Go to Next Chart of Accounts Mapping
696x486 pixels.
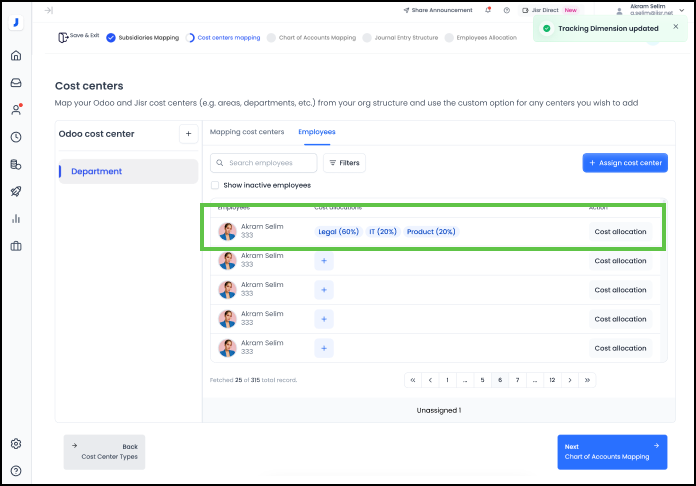coord(612,452)
